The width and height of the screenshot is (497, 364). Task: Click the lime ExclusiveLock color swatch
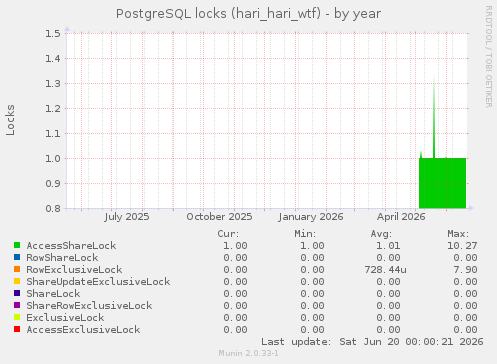[17, 317]
